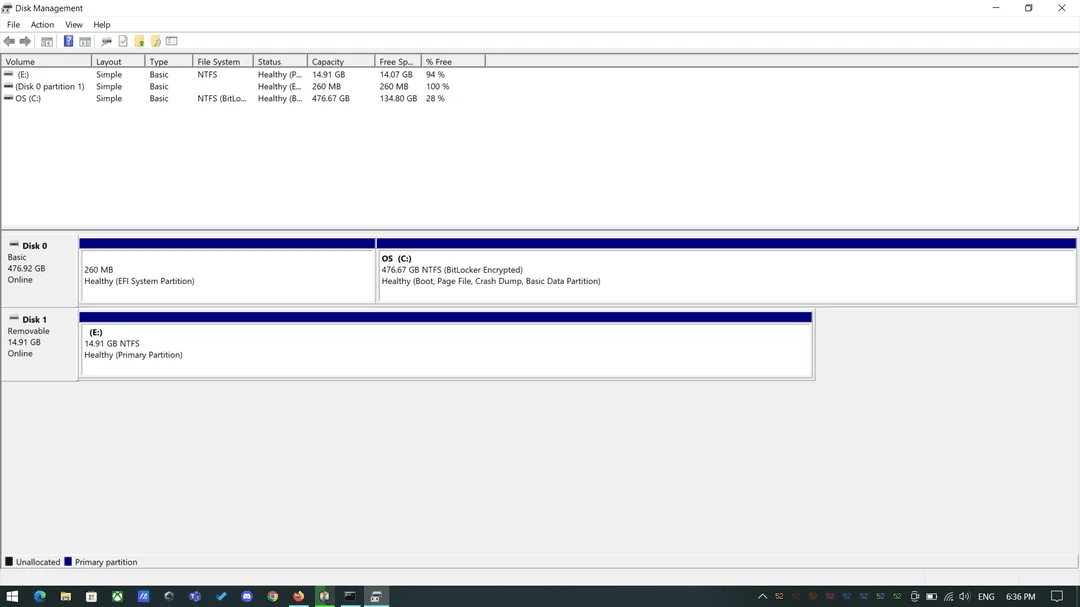Click the view settings list toolbar icon
1080x607 pixels.
(x=172, y=41)
